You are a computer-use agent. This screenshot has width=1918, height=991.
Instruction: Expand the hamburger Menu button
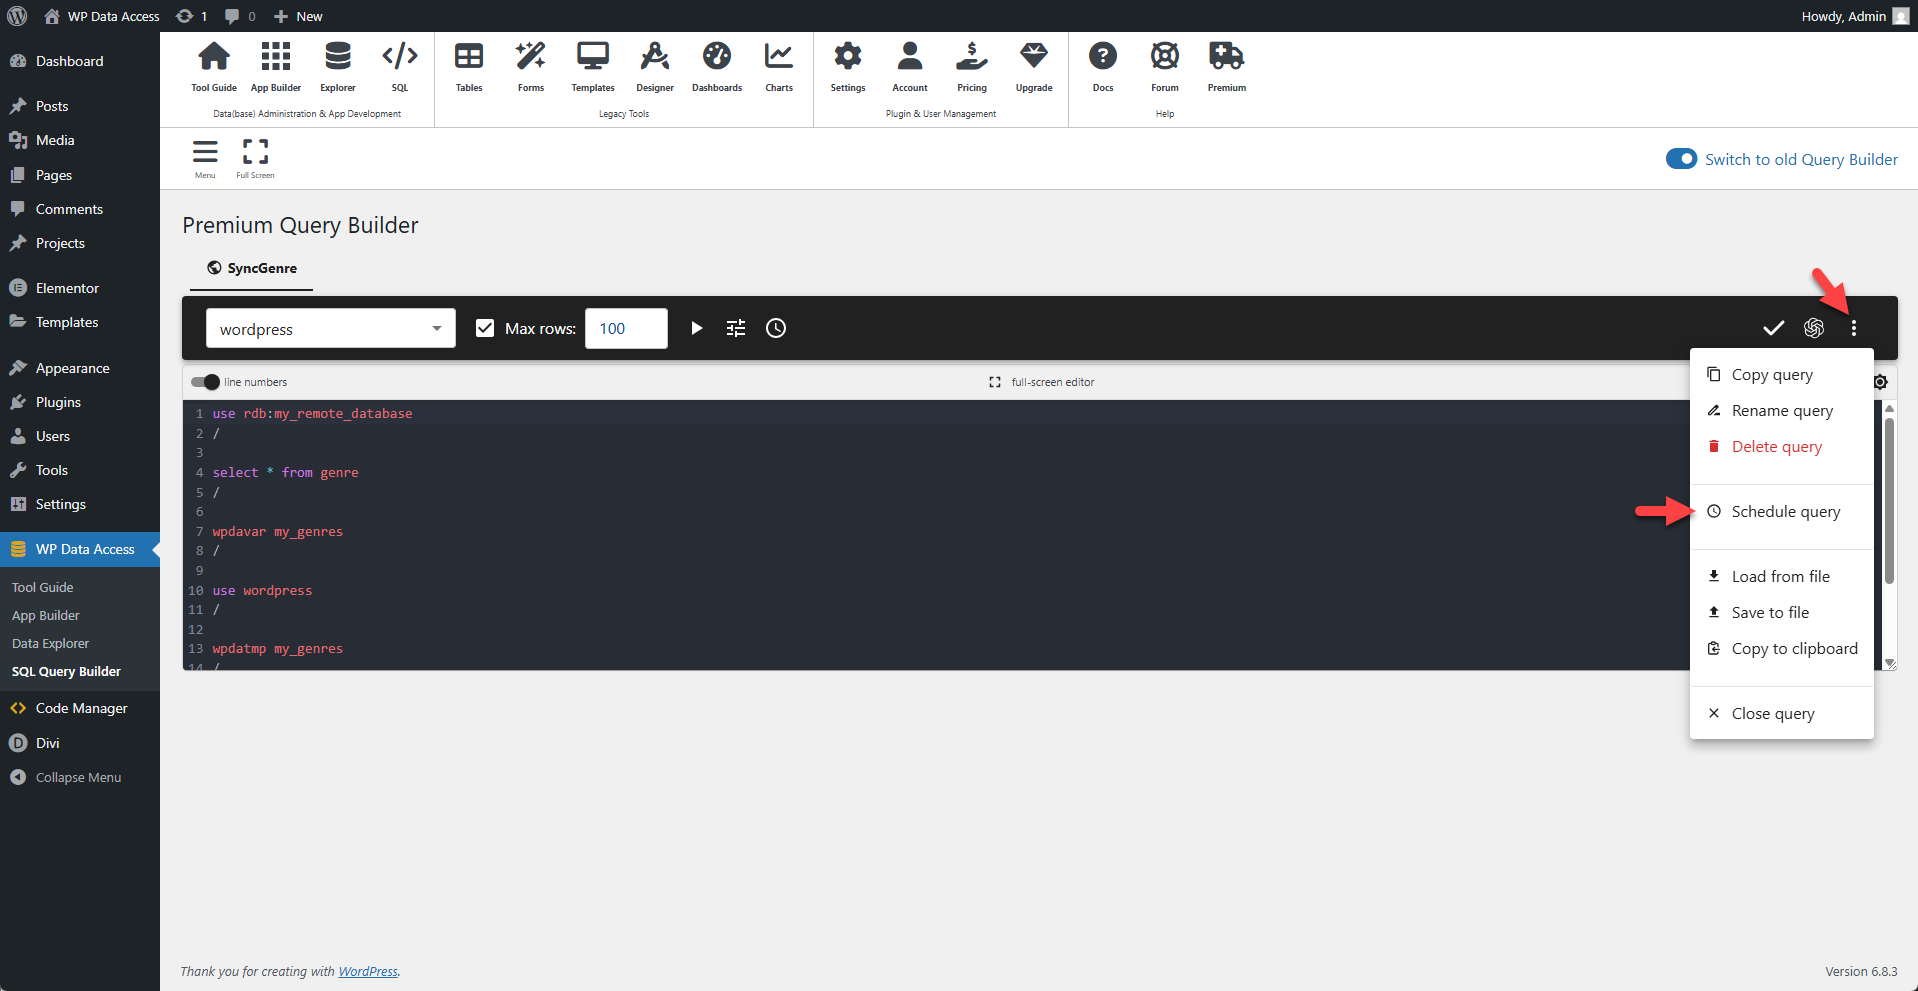205,158
